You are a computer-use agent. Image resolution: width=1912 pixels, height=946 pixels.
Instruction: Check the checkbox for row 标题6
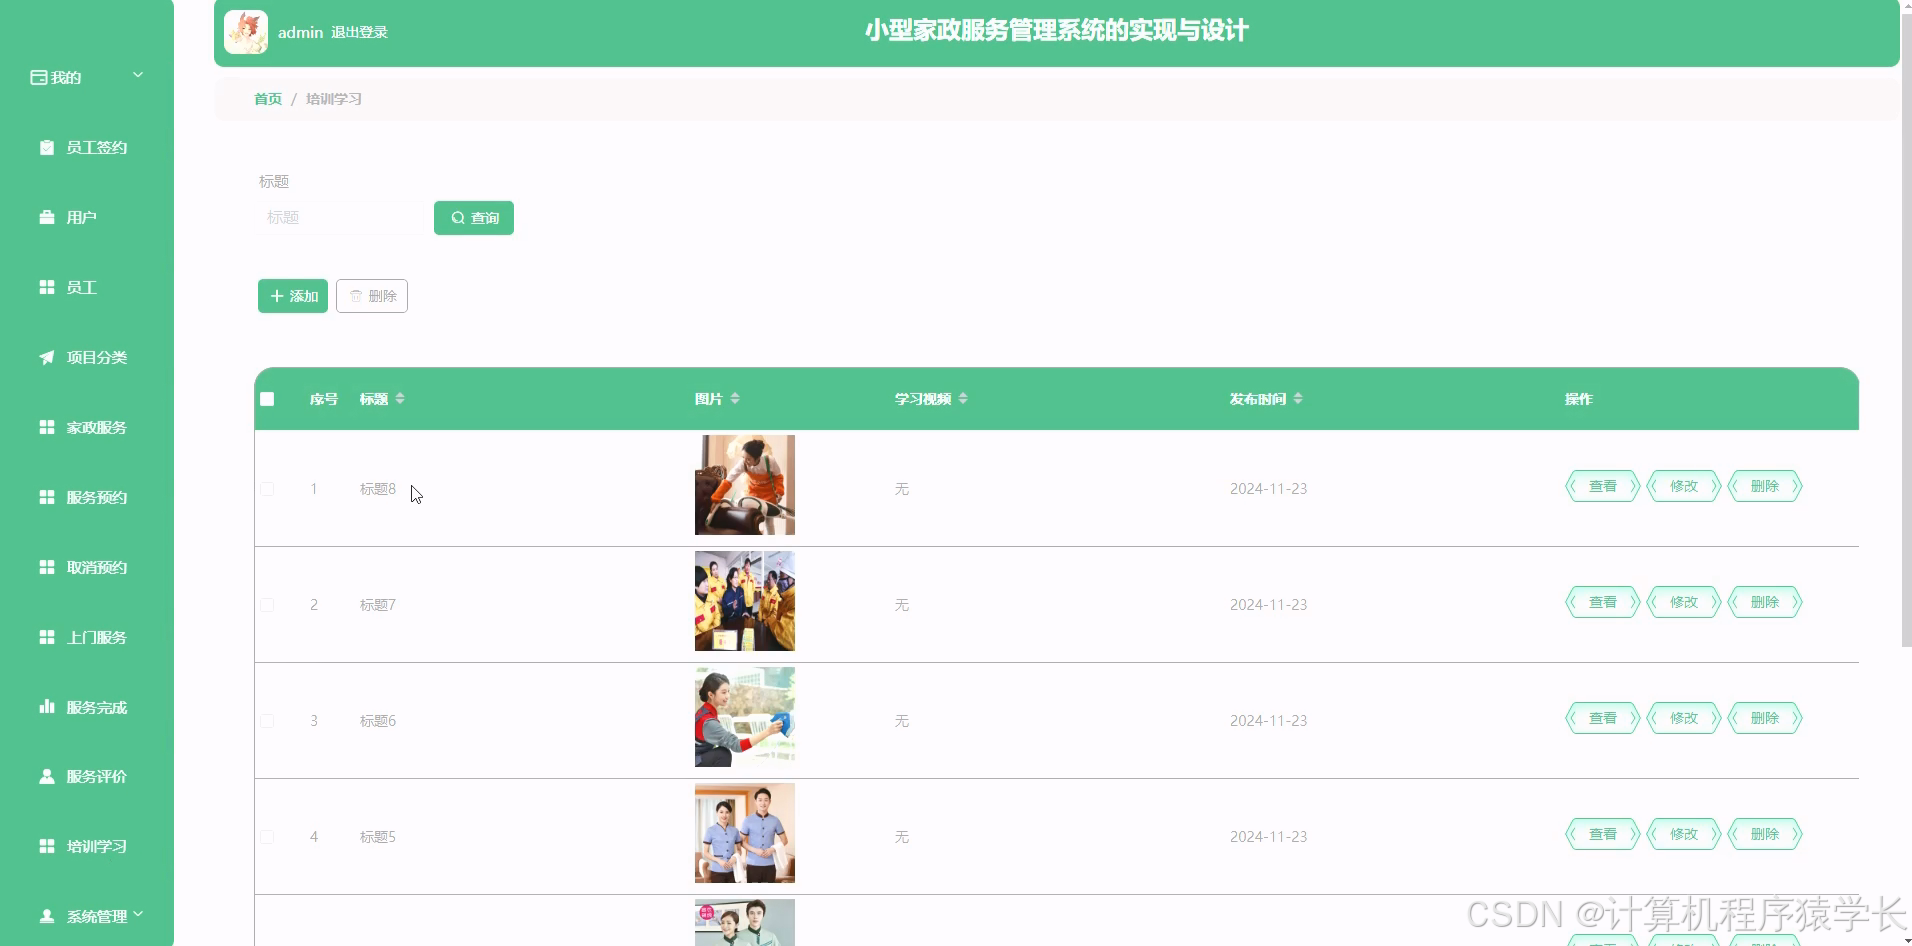267,721
